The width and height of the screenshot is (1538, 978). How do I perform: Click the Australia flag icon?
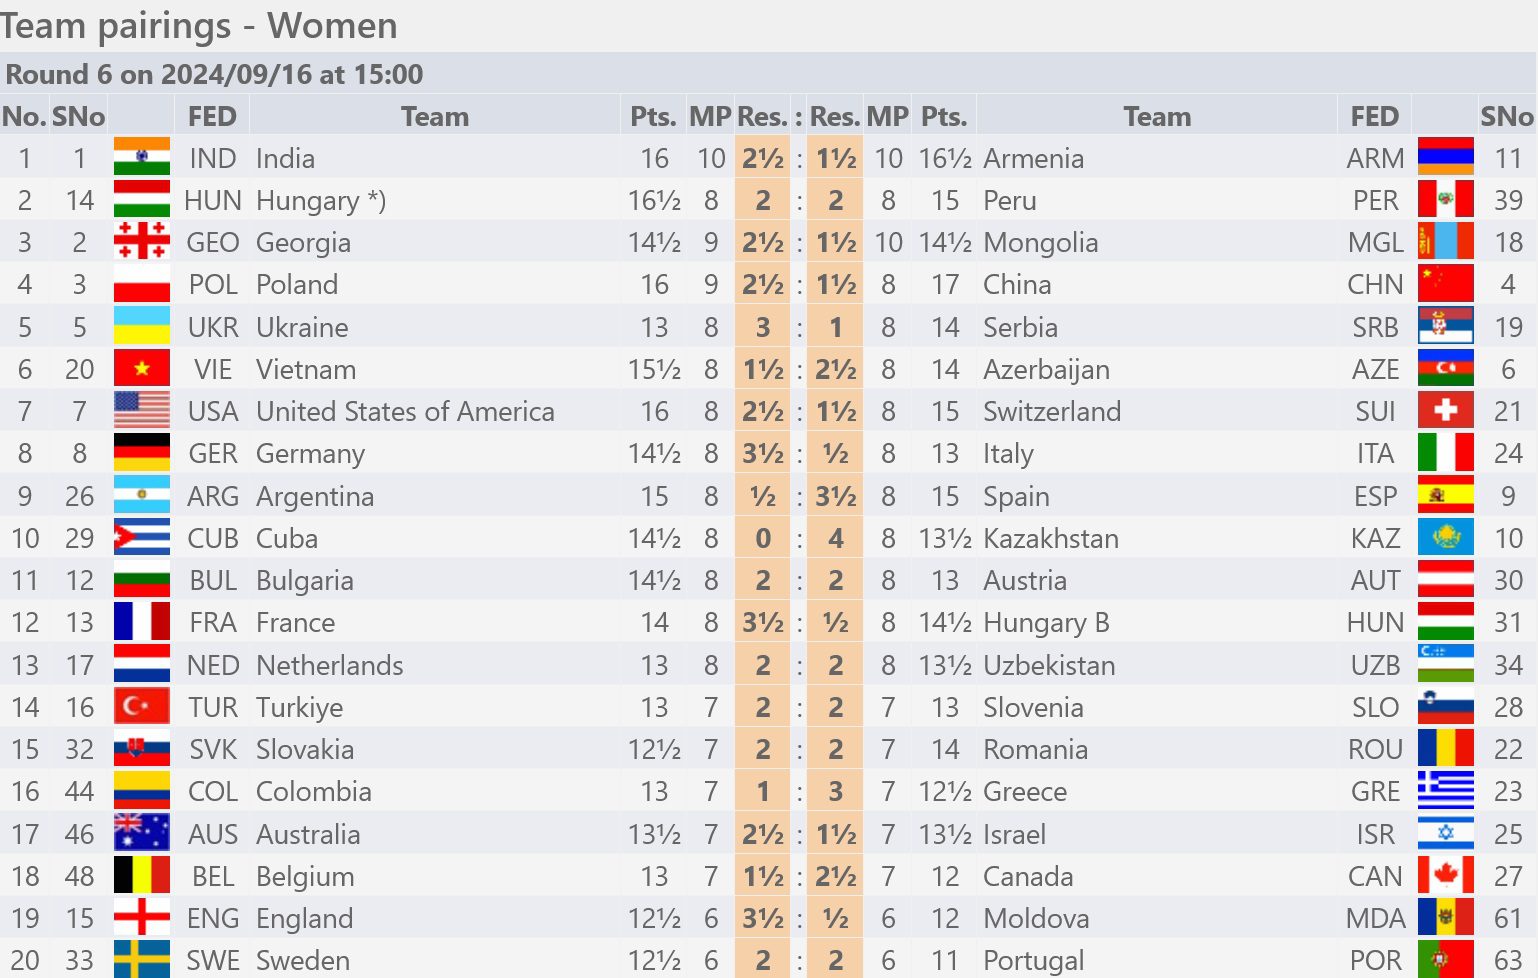pos(142,833)
